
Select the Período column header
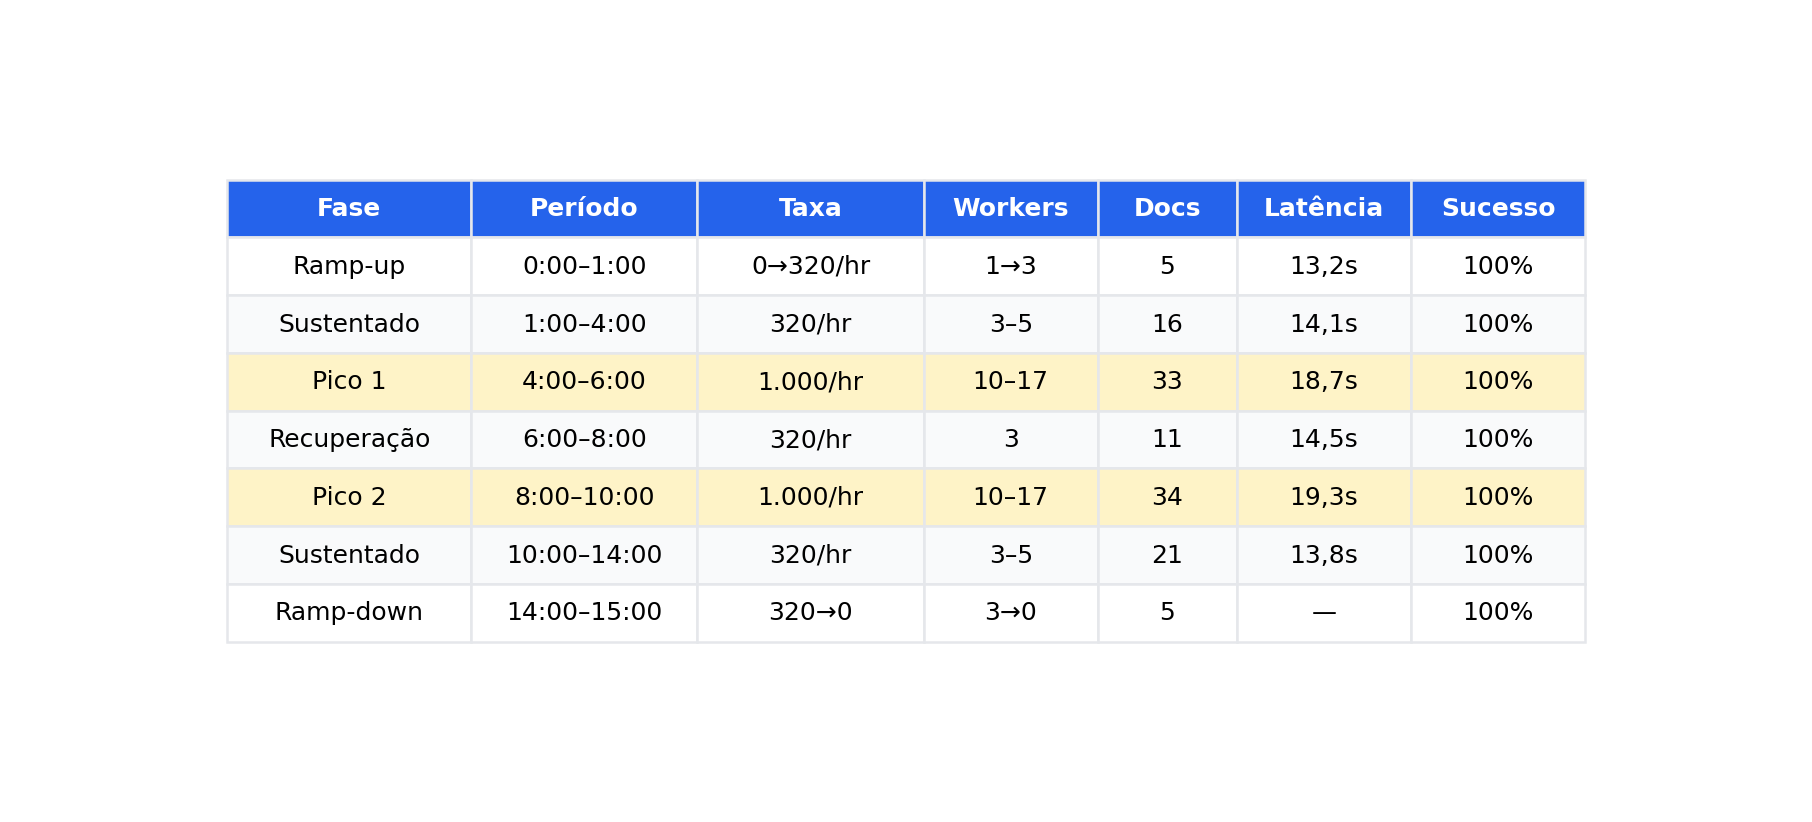point(584,209)
